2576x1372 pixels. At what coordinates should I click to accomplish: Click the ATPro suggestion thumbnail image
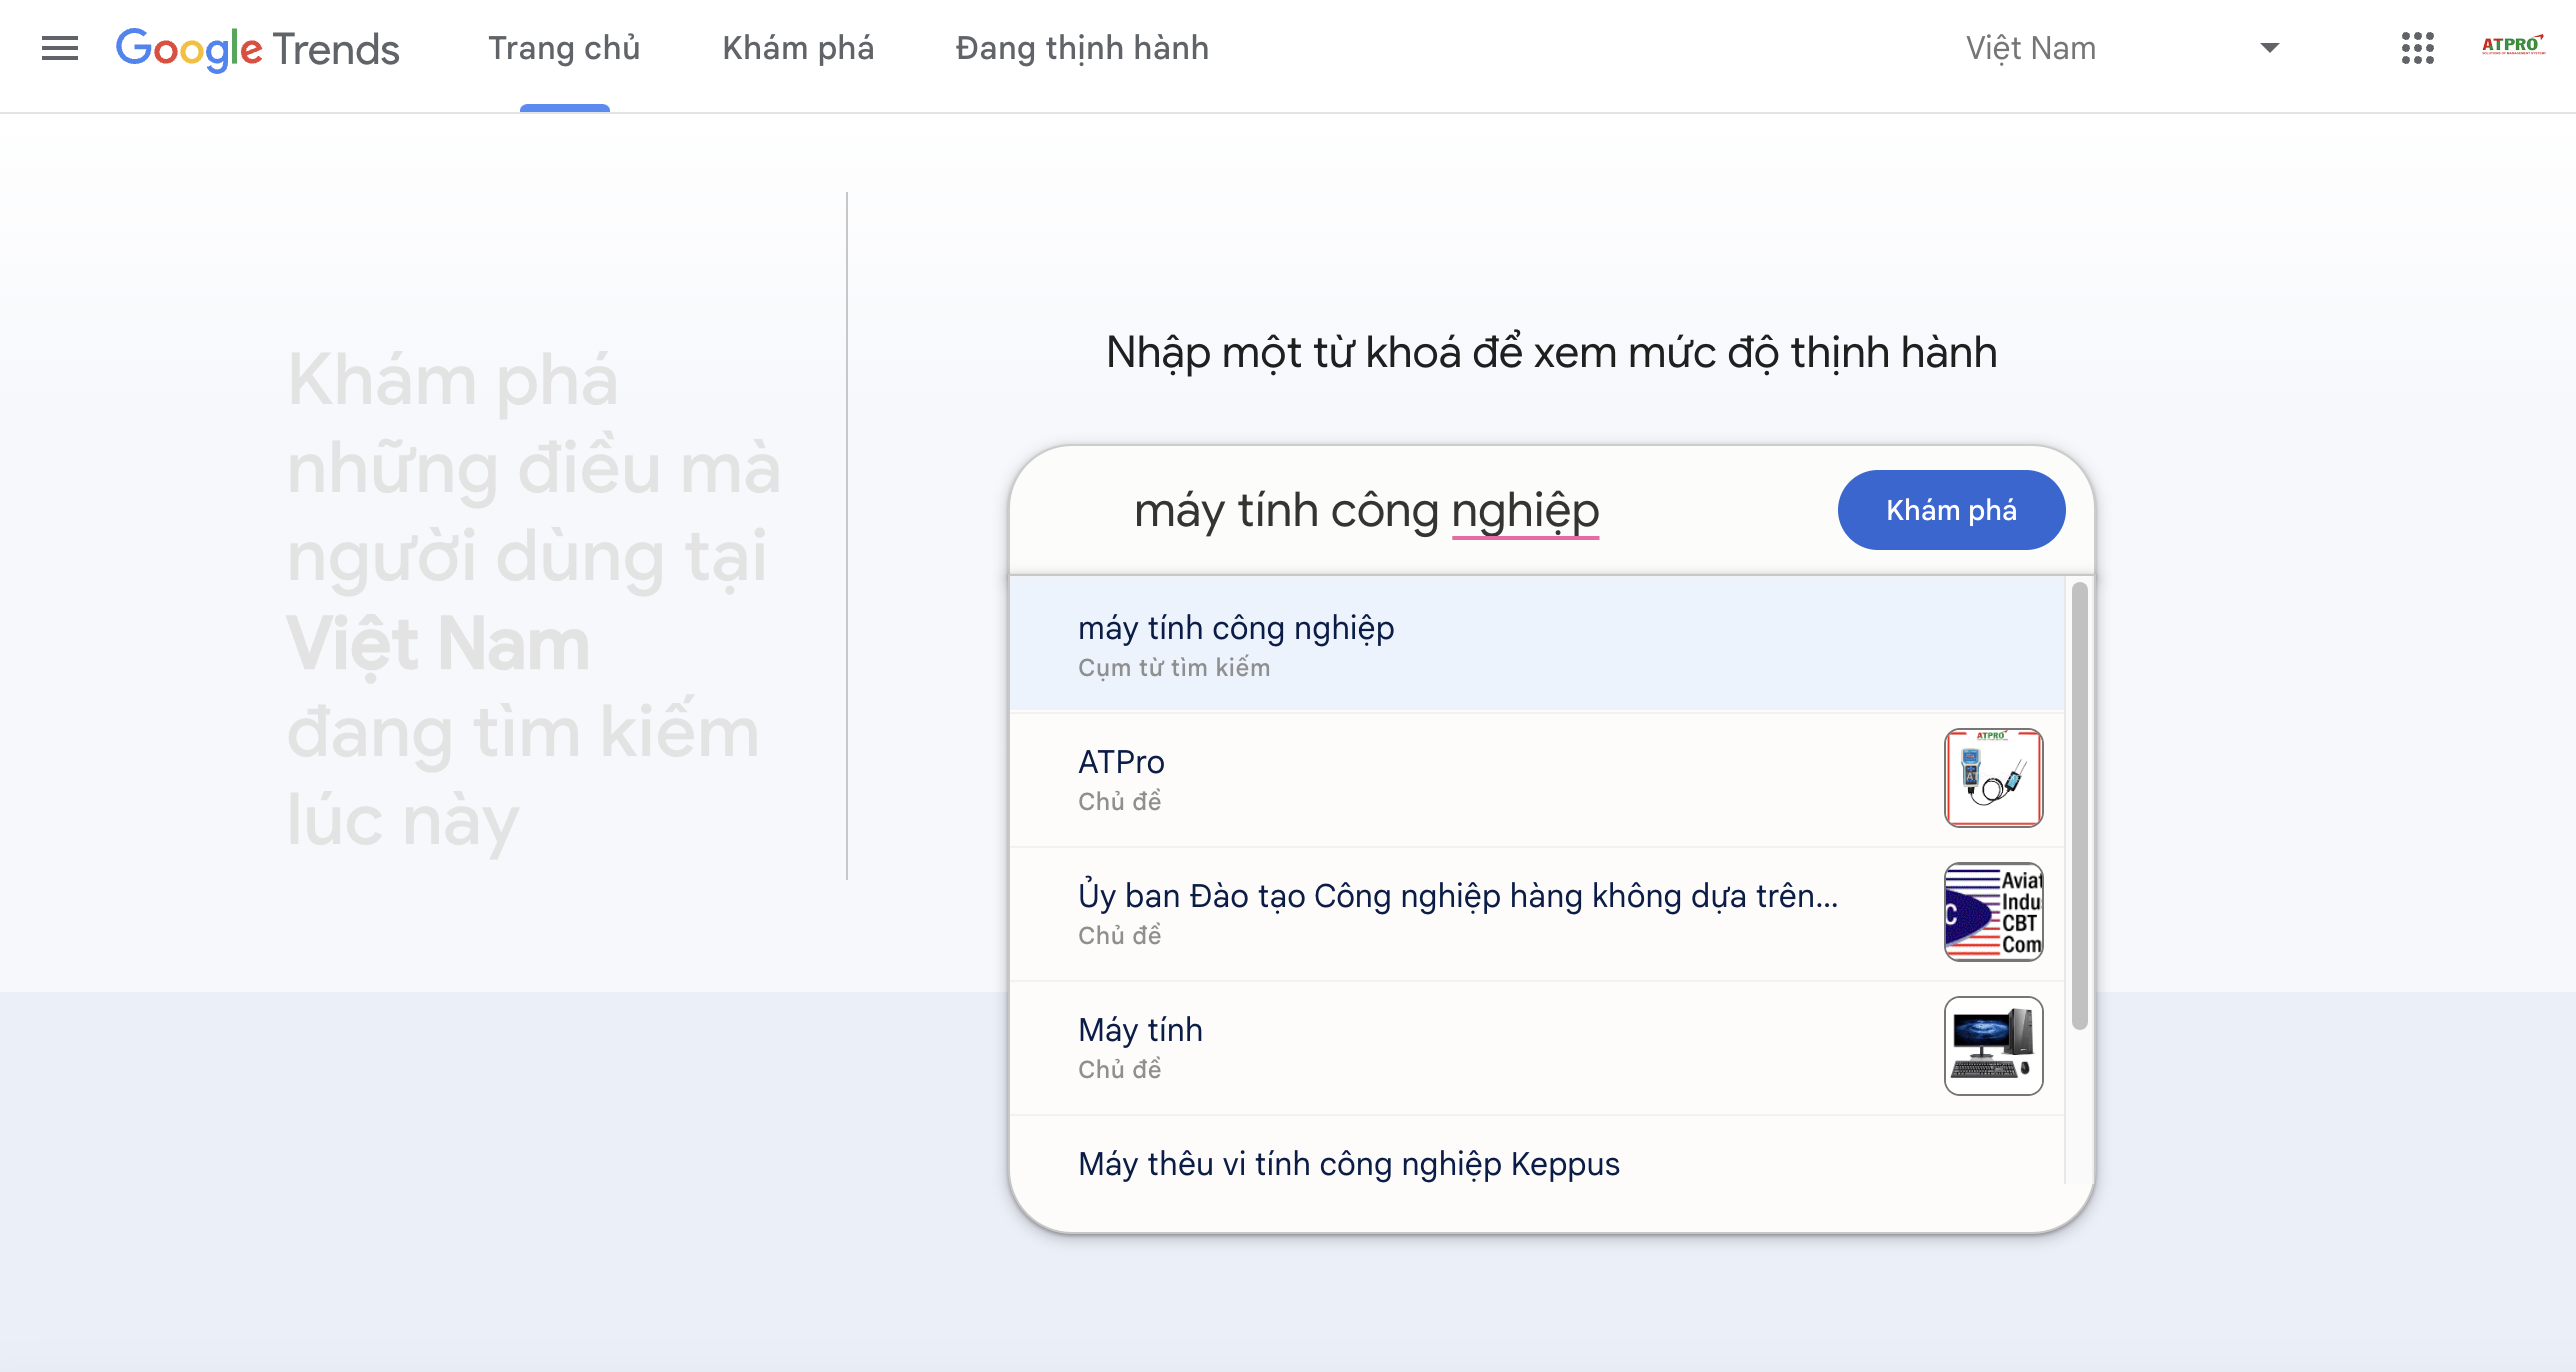click(1993, 778)
